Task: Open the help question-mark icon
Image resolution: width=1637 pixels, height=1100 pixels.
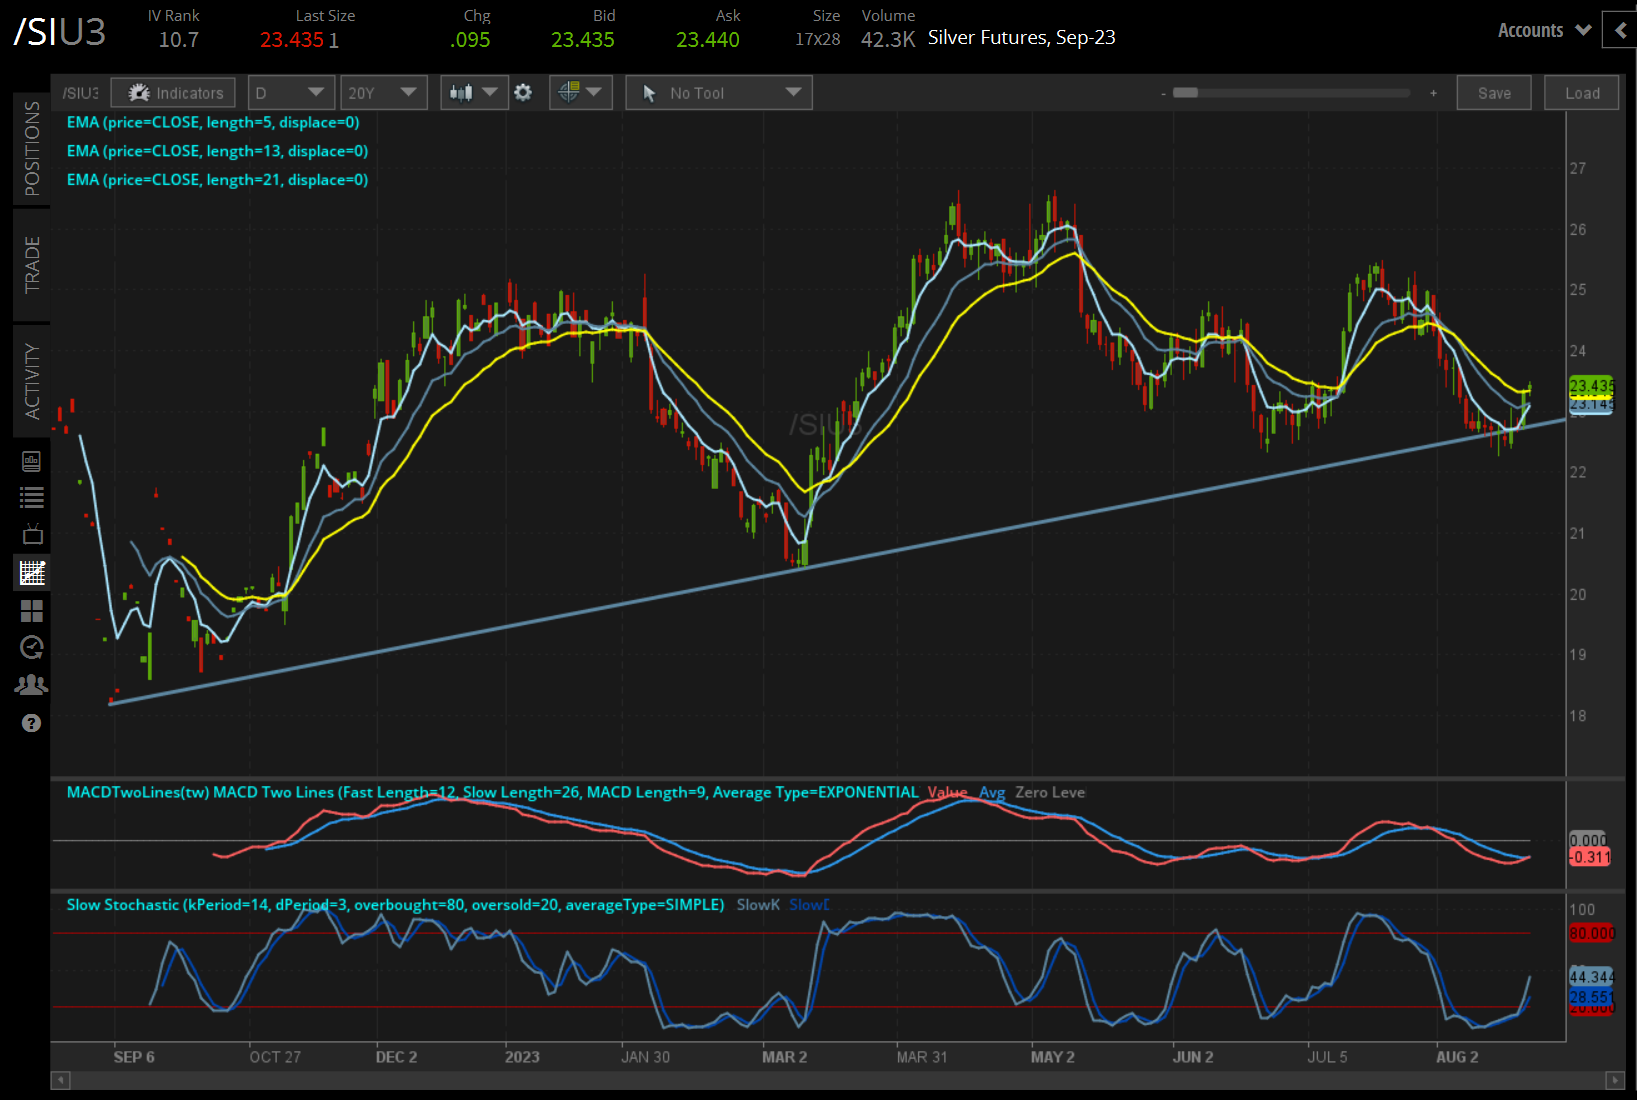Action: click(31, 723)
